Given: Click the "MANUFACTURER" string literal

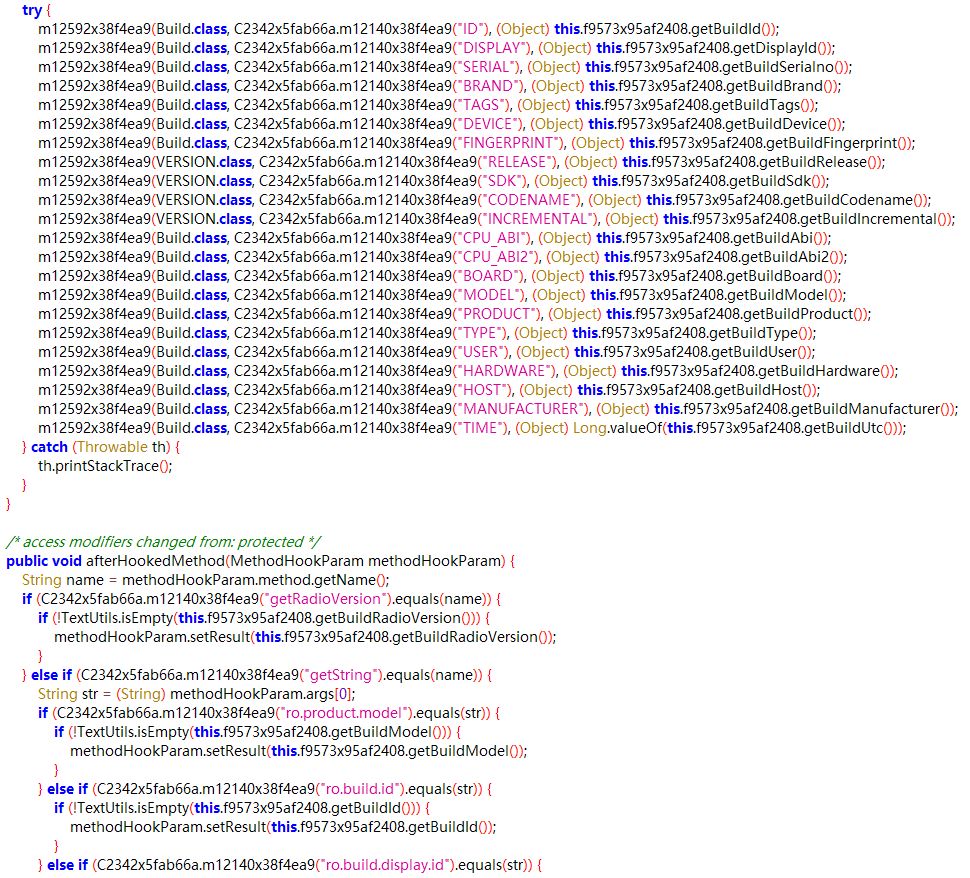Looking at the screenshot, I should (x=520, y=409).
